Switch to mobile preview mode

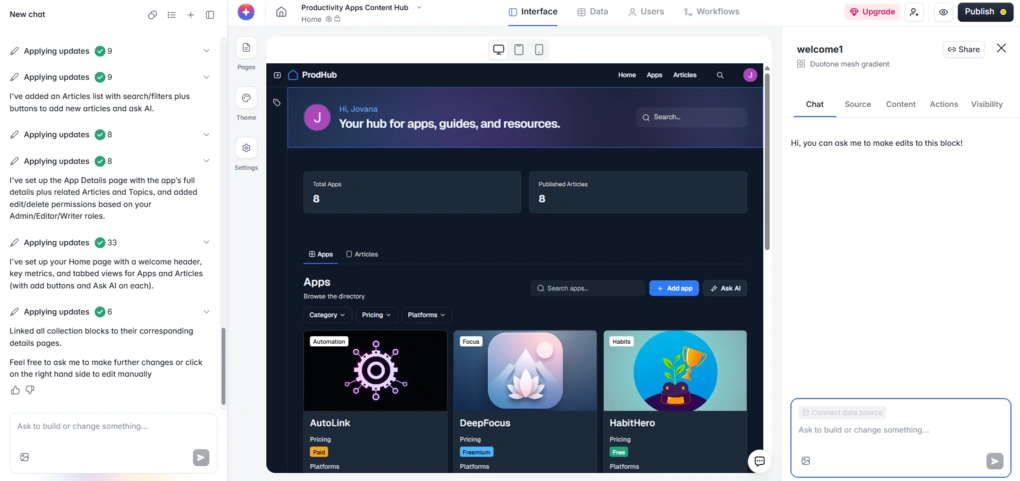[539, 49]
